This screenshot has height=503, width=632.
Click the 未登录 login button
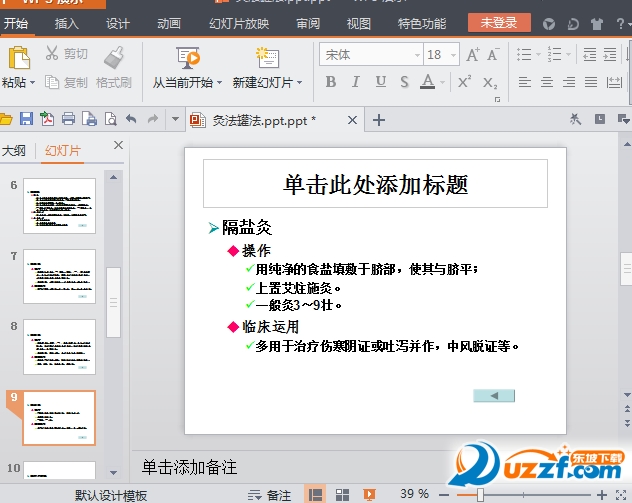point(499,23)
